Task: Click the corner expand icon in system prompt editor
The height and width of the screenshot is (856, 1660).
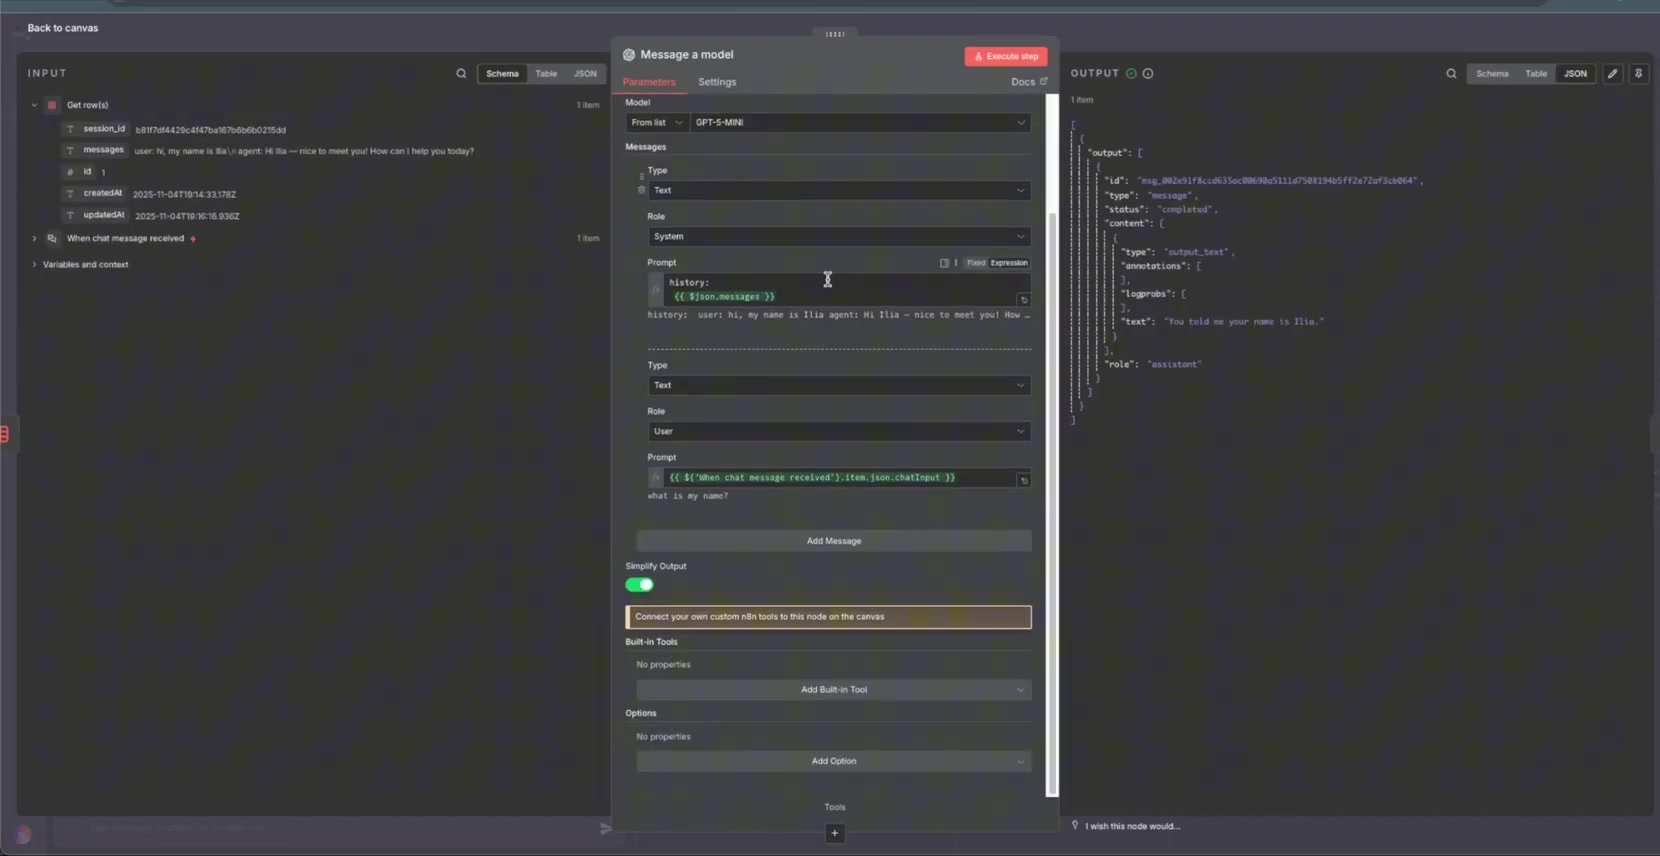Action: coord(1024,300)
